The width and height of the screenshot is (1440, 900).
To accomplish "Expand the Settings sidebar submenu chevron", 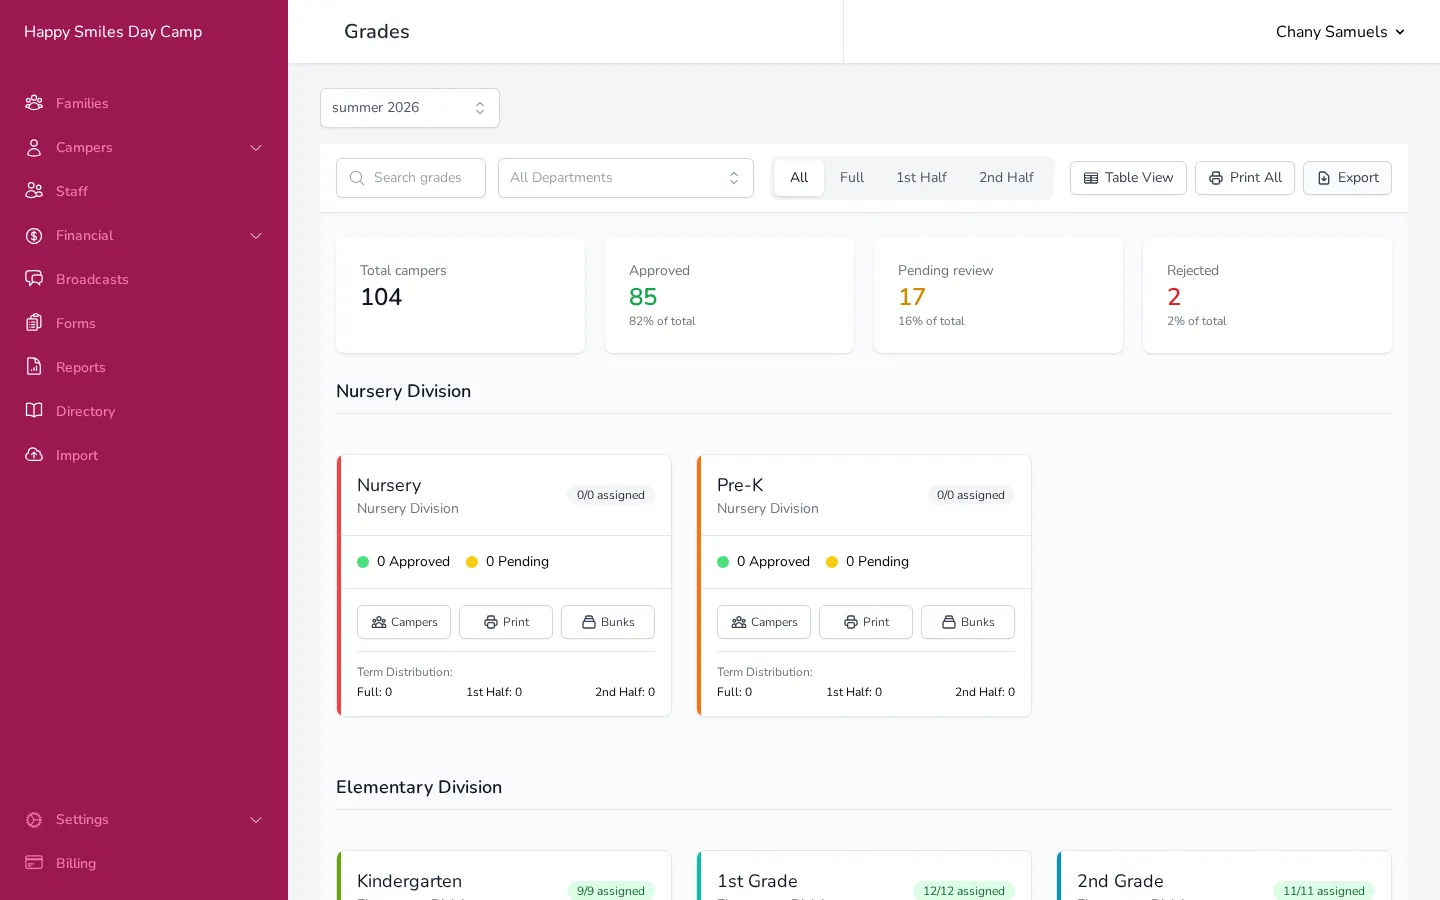I will [x=256, y=819].
